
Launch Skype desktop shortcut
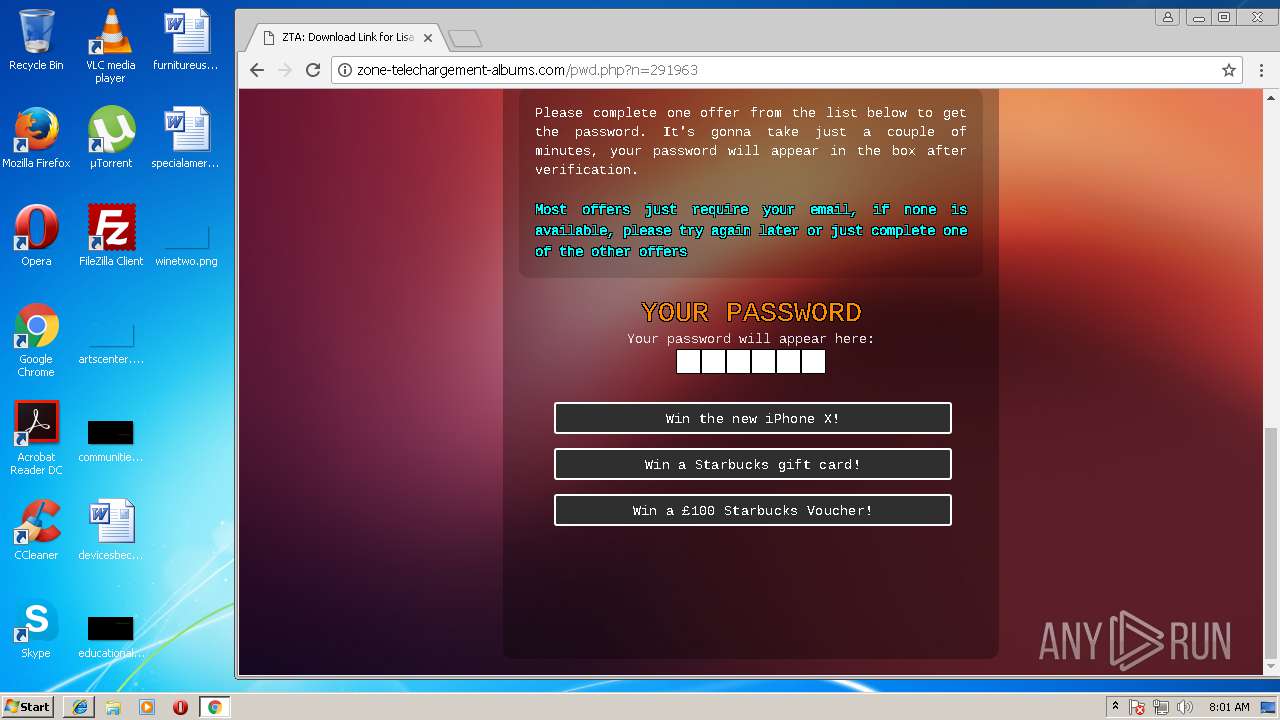[x=36, y=628]
